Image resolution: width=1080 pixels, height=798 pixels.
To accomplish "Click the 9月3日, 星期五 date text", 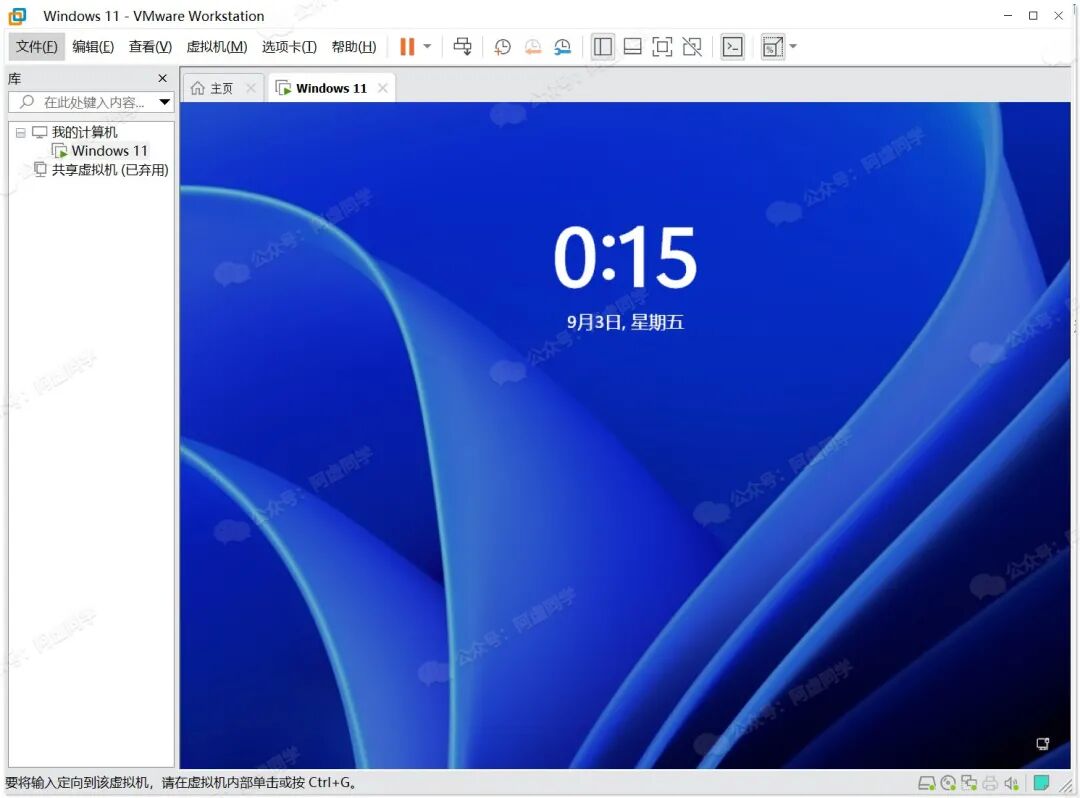I will pos(625,322).
